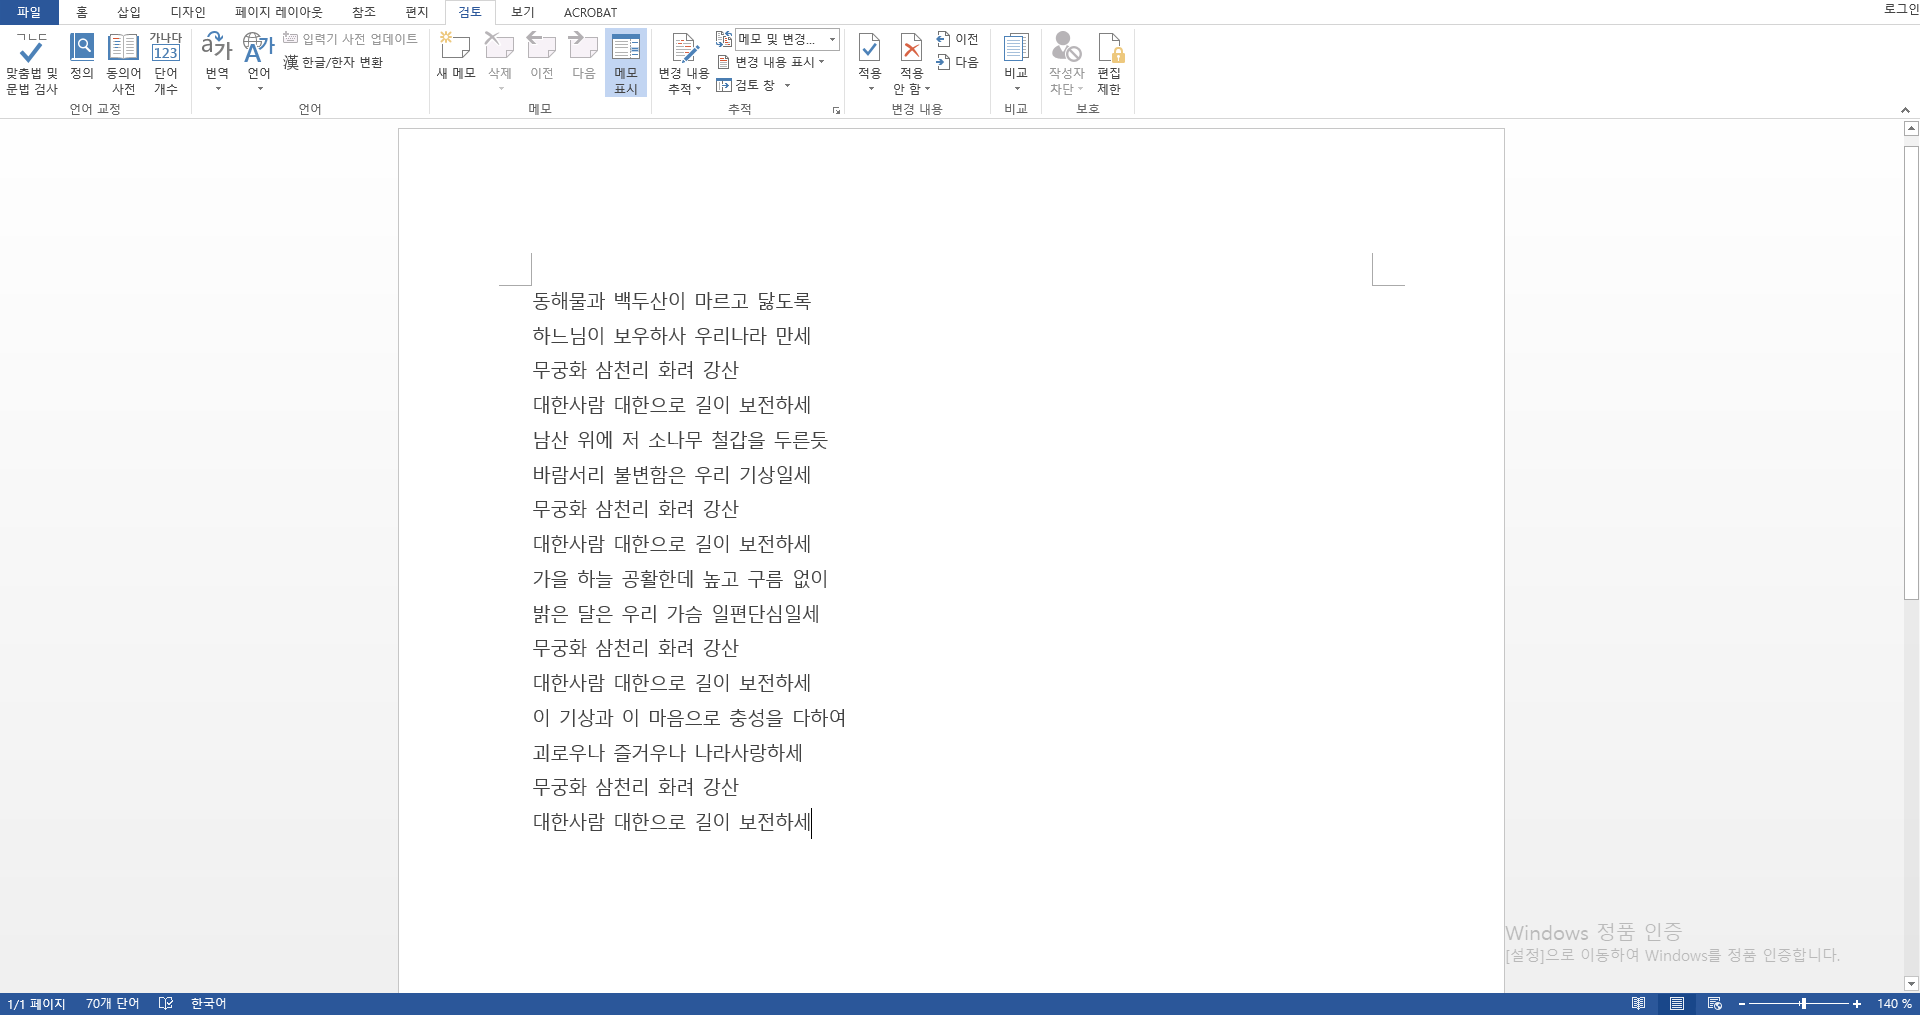Click the line 괴로우나 즐거우나 나라사랑하세

pyautogui.click(x=668, y=753)
